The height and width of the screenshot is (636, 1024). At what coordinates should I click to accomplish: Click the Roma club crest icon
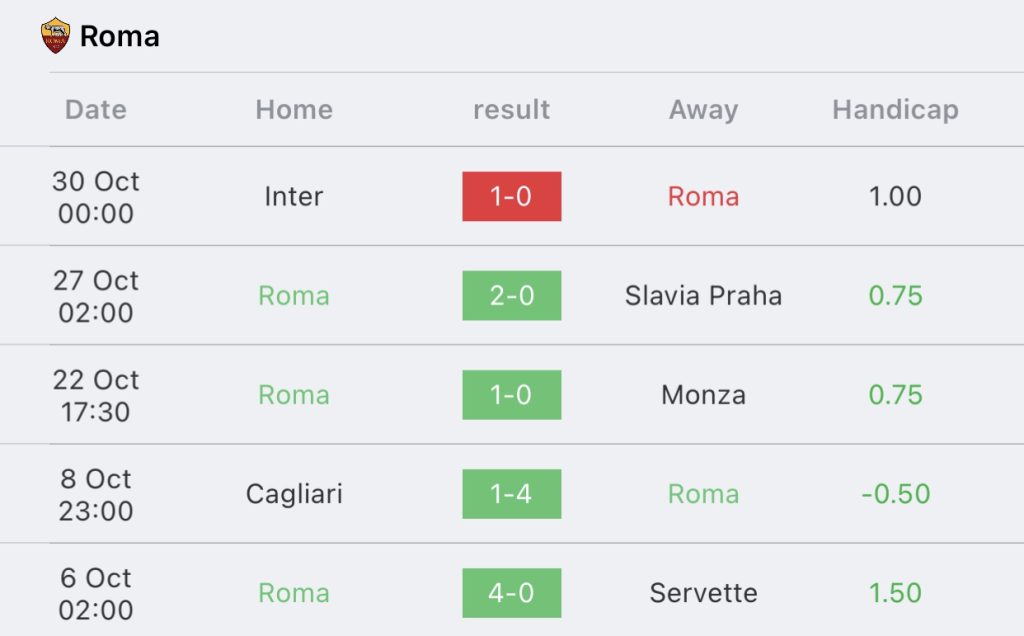pyautogui.click(x=55, y=36)
